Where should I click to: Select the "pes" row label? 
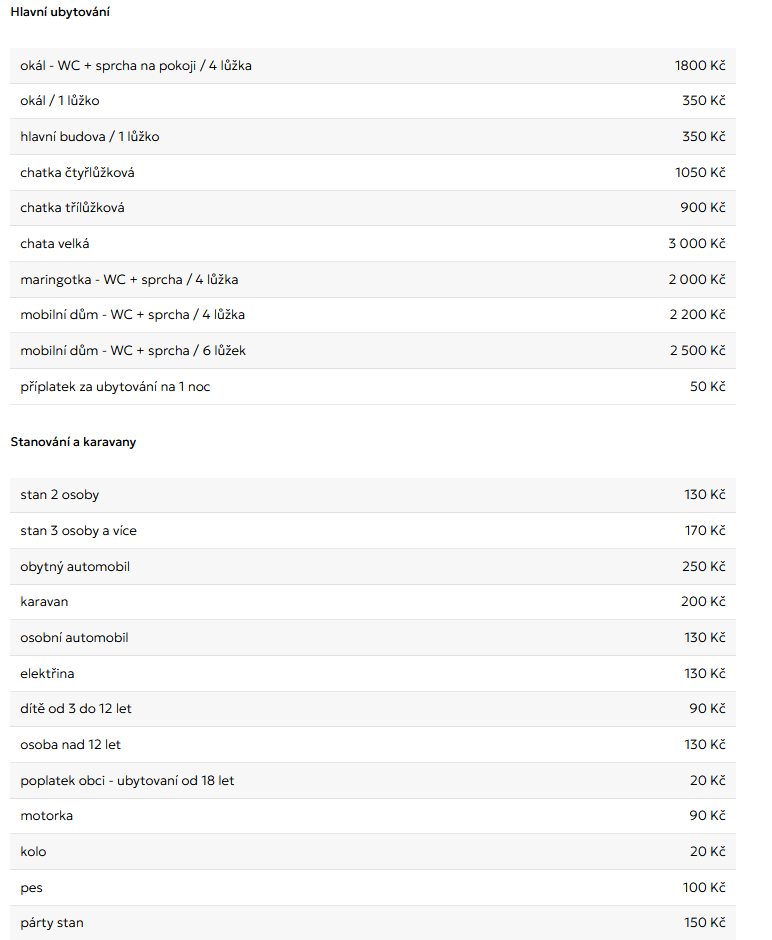point(32,888)
